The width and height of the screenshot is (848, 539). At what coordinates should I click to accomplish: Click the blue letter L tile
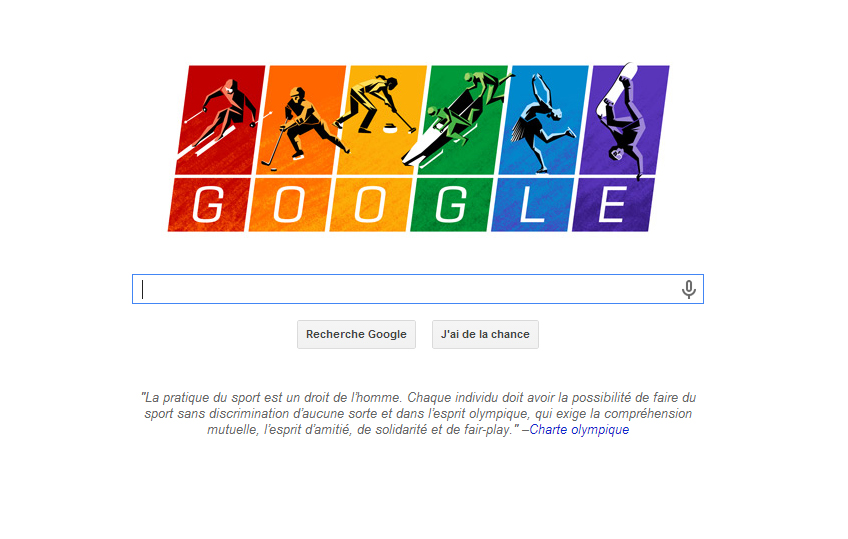click(532, 205)
